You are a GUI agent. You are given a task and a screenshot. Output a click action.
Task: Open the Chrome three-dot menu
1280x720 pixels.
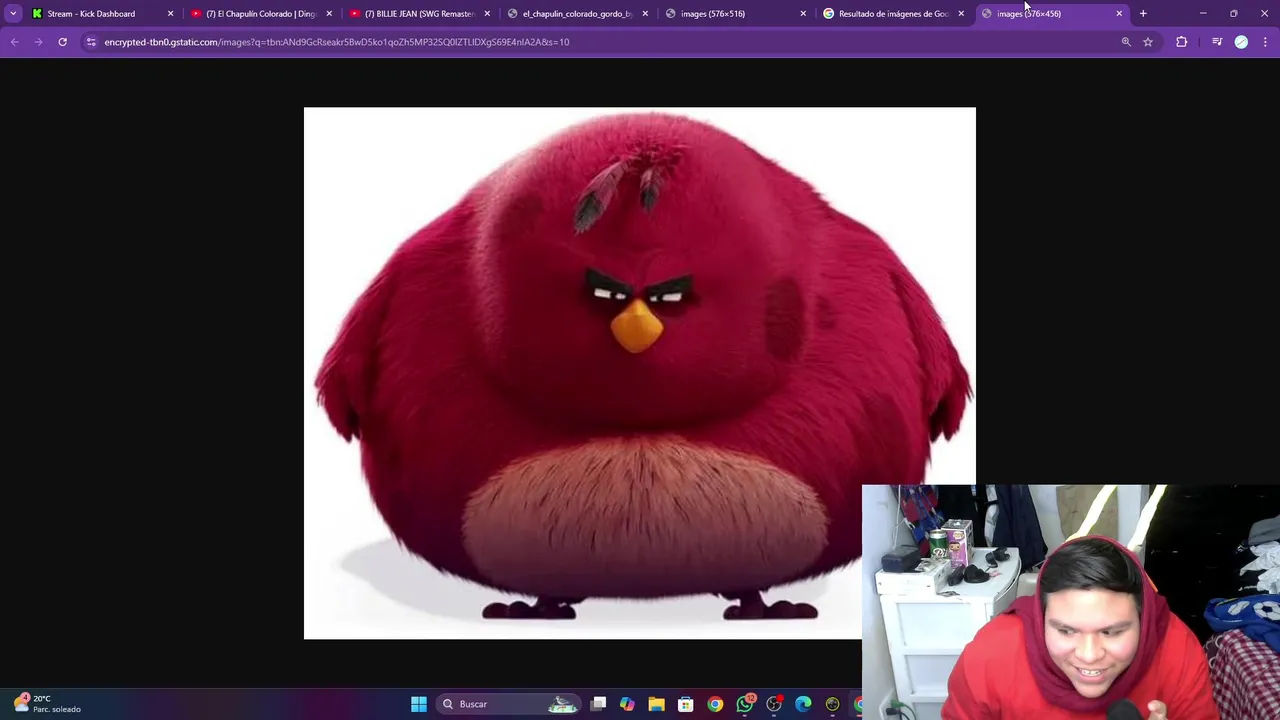pyautogui.click(x=1266, y=42)
